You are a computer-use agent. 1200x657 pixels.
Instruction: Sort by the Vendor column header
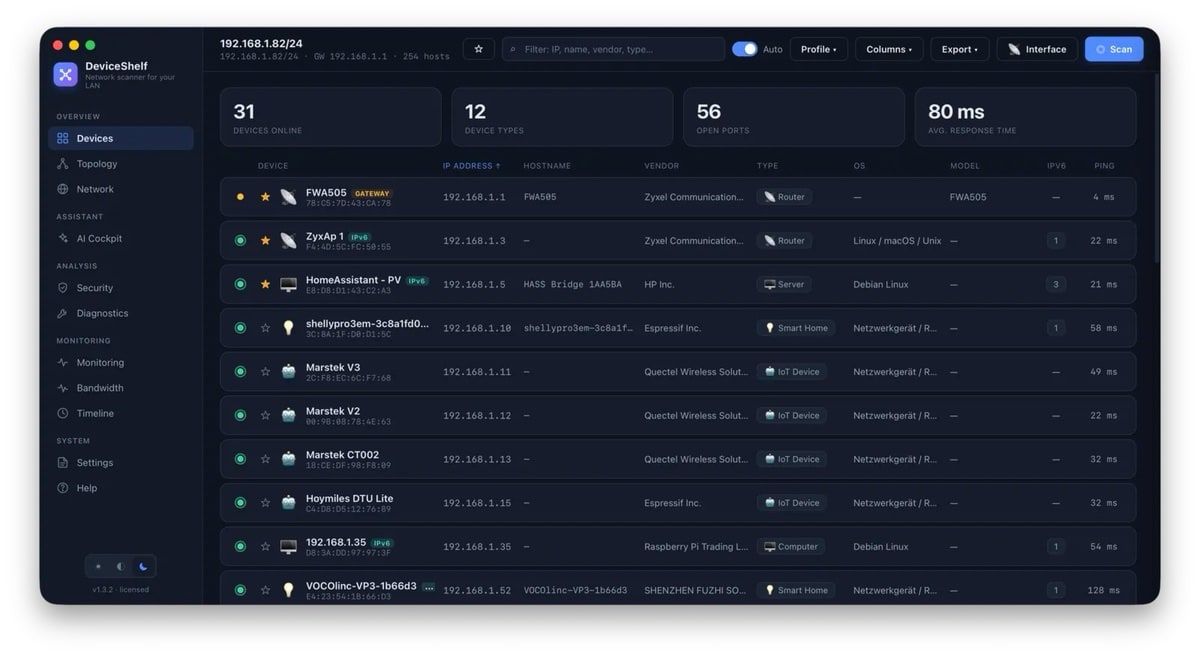661,166
